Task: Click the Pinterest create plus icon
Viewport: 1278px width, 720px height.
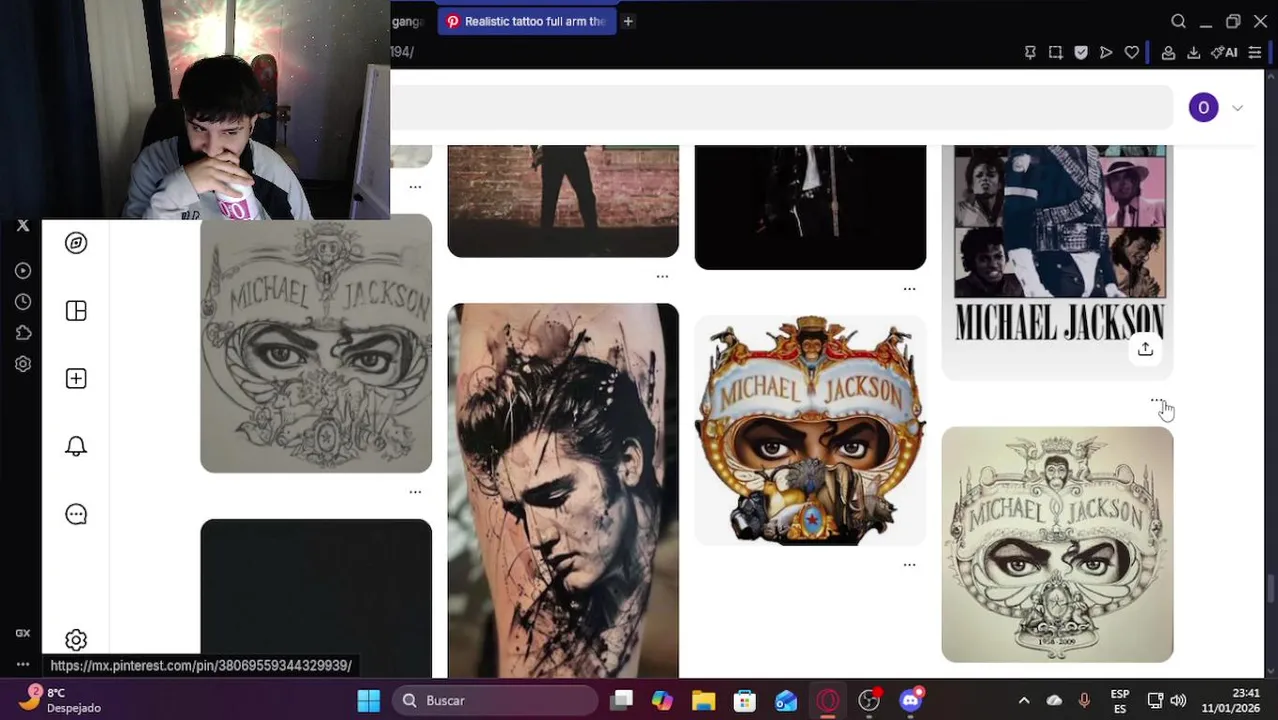Action: 76,378
